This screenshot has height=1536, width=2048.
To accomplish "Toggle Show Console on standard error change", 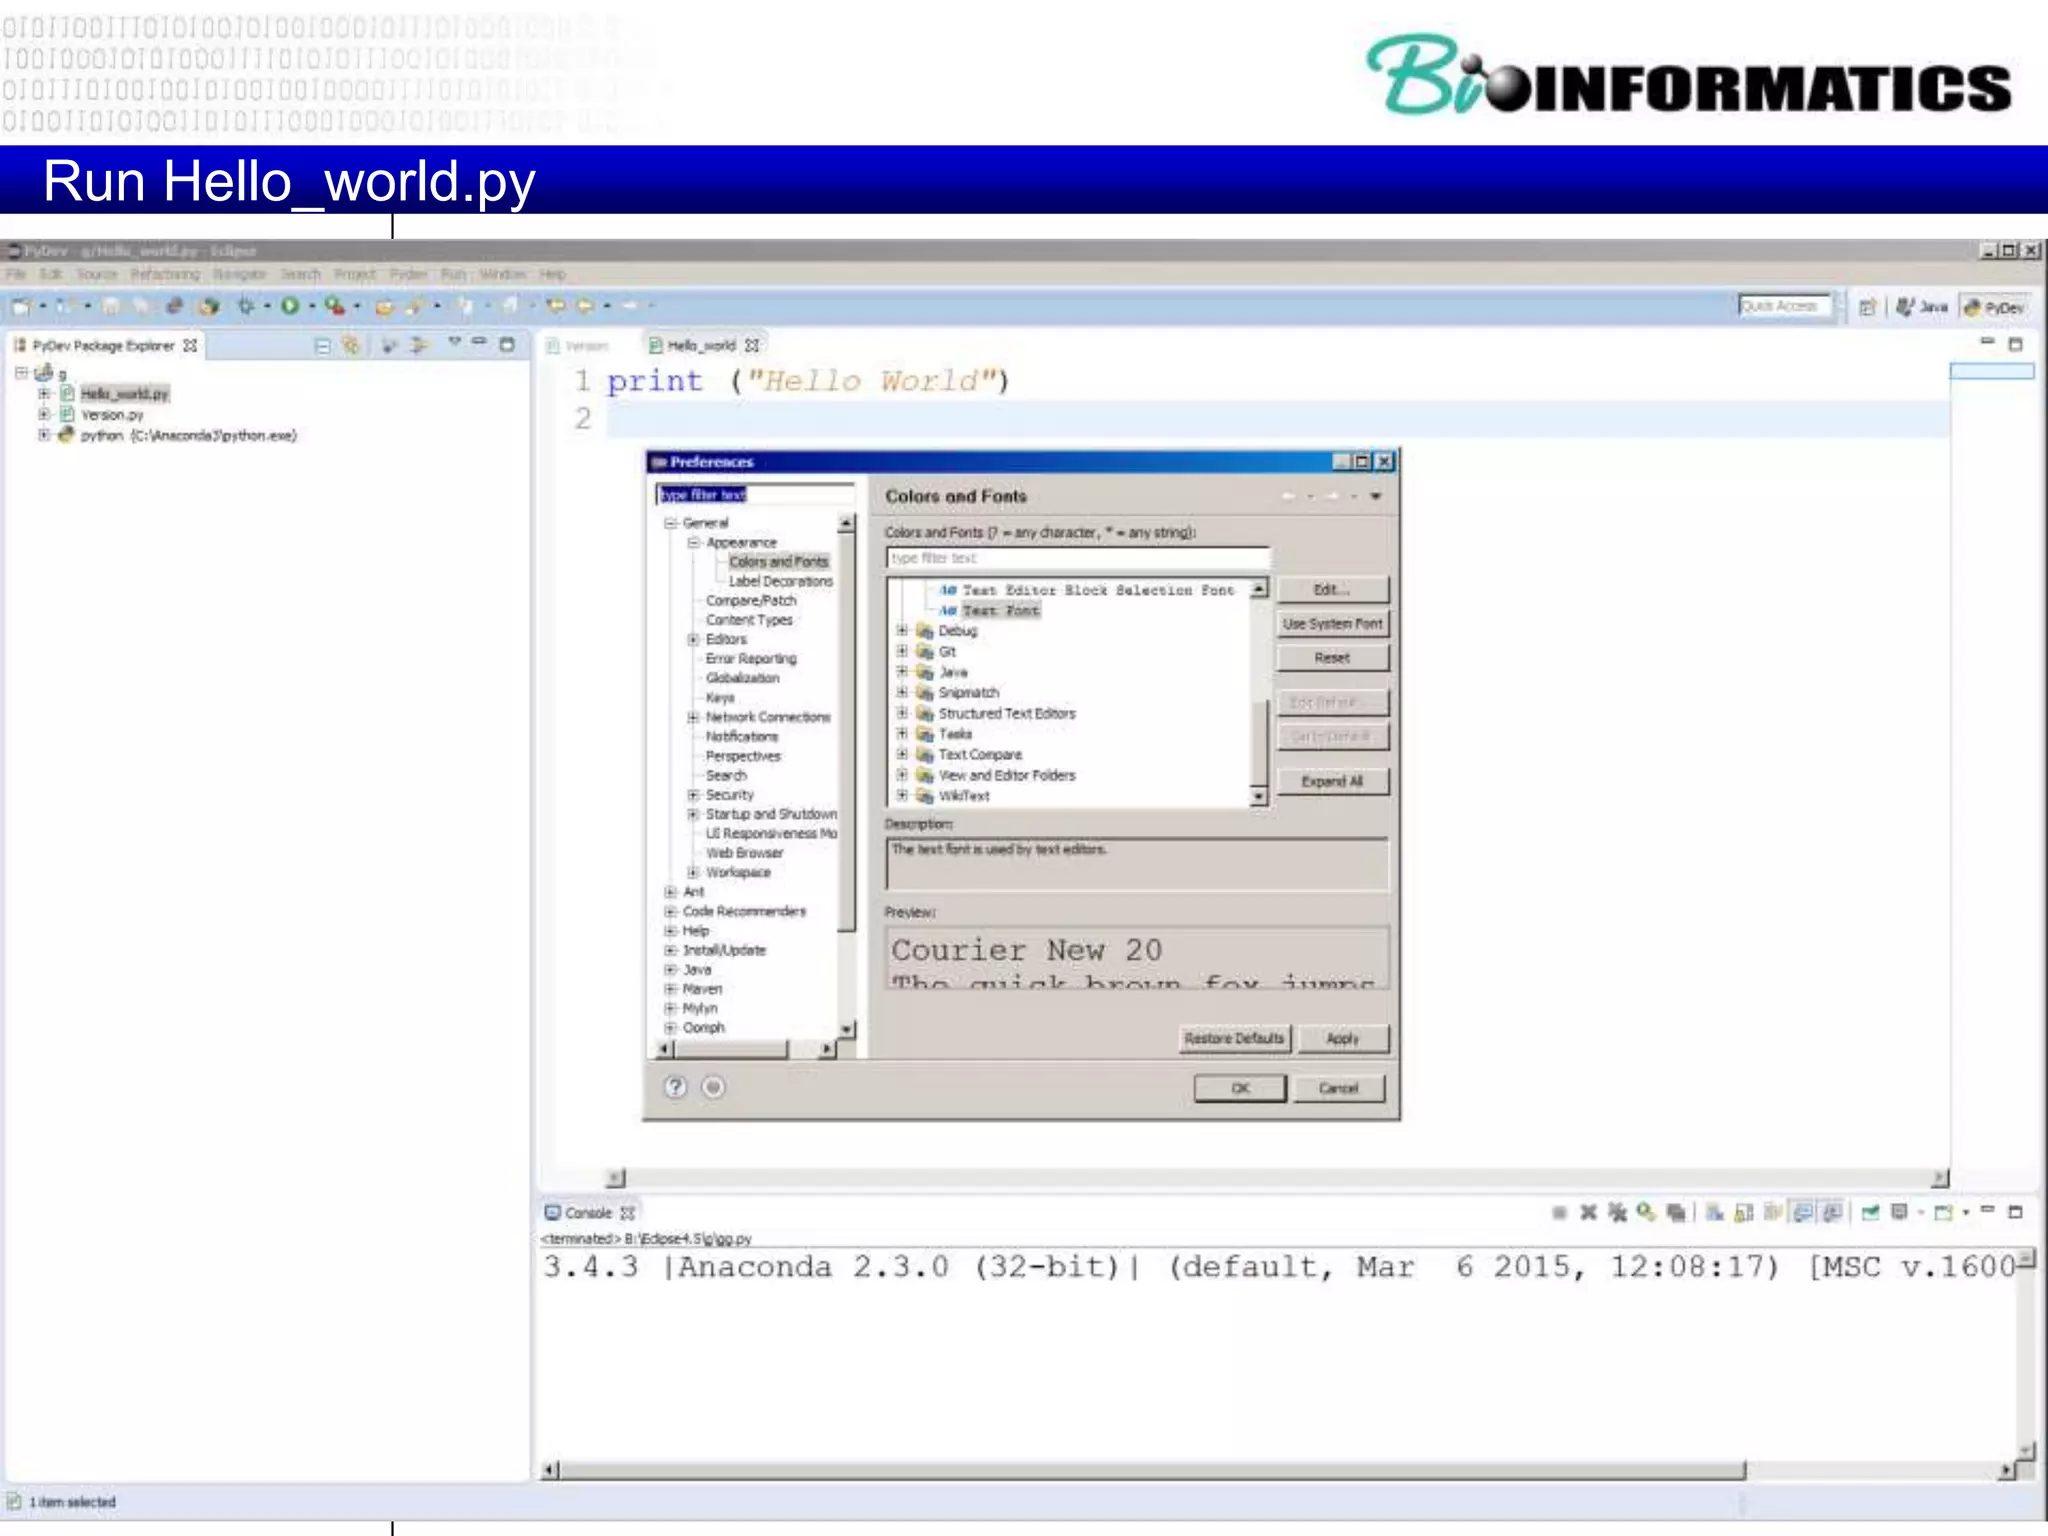I will [1832, 1213].
